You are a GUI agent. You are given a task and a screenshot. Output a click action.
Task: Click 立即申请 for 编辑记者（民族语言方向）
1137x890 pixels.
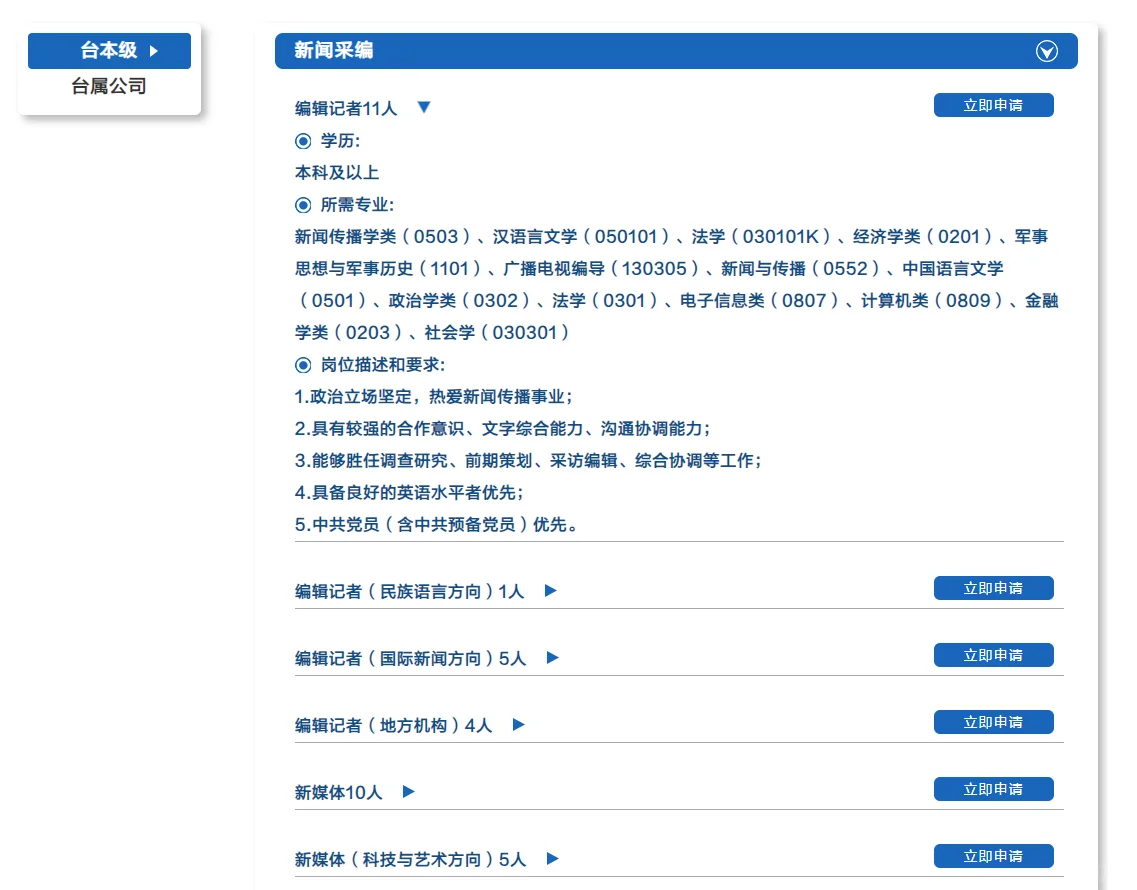pos(994,588)
